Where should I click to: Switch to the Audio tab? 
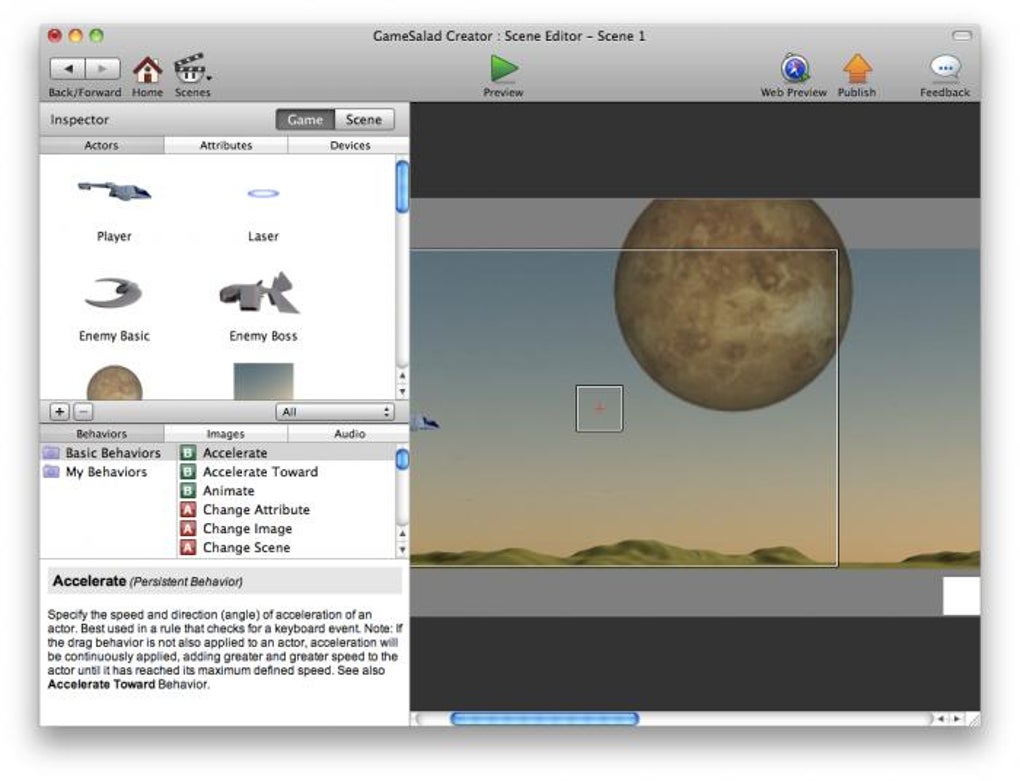pyautogui.click(x=348, y=433)
